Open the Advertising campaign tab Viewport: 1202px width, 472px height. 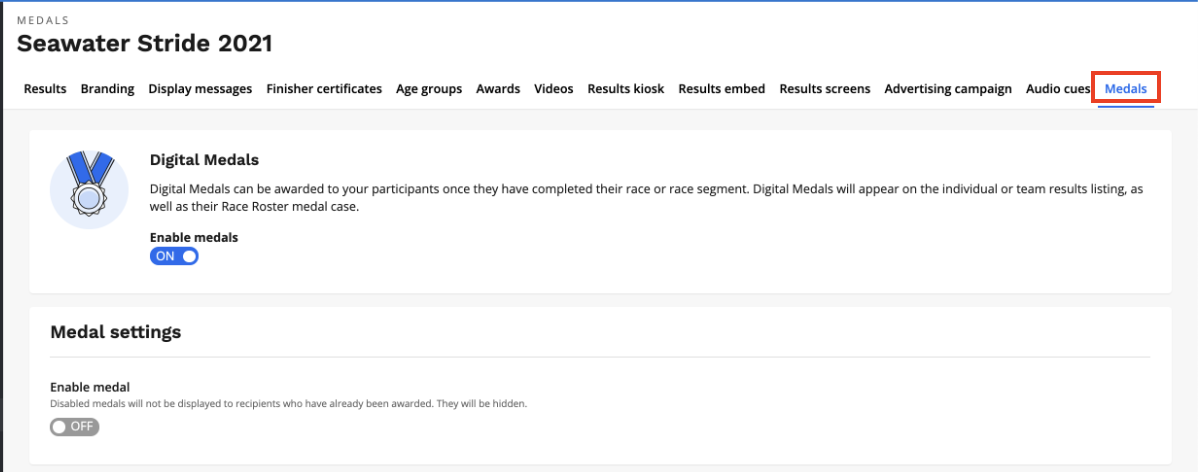coord(948,89)
